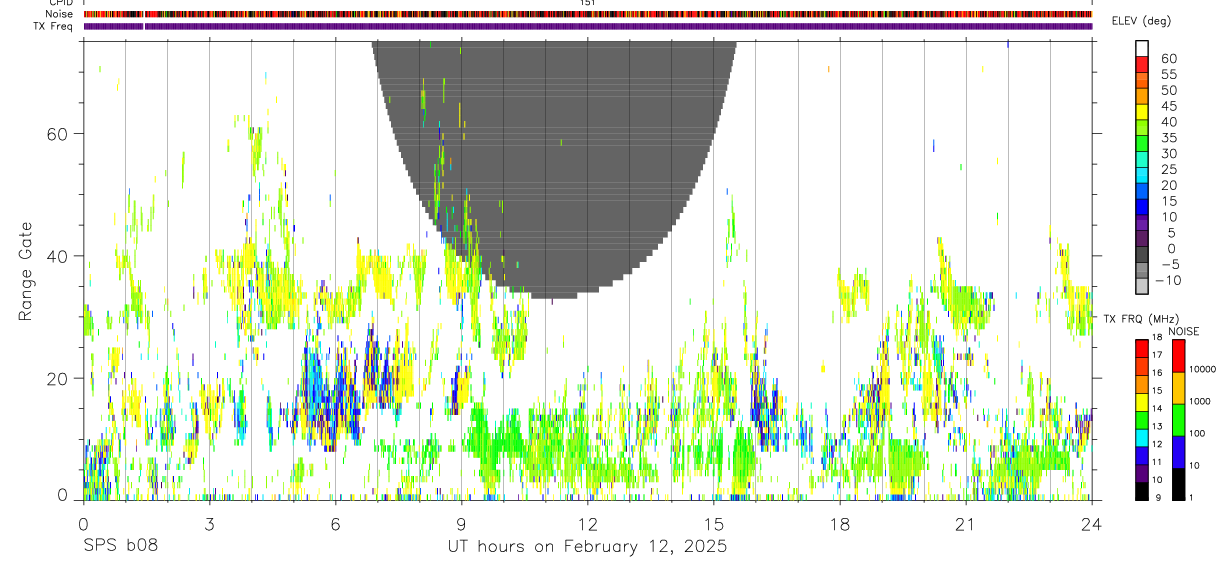Click the yellow segment of the ELEV color bar
Image resolution: width=1228 pixels, height=567 pixels.
(x=1143, y=113)
